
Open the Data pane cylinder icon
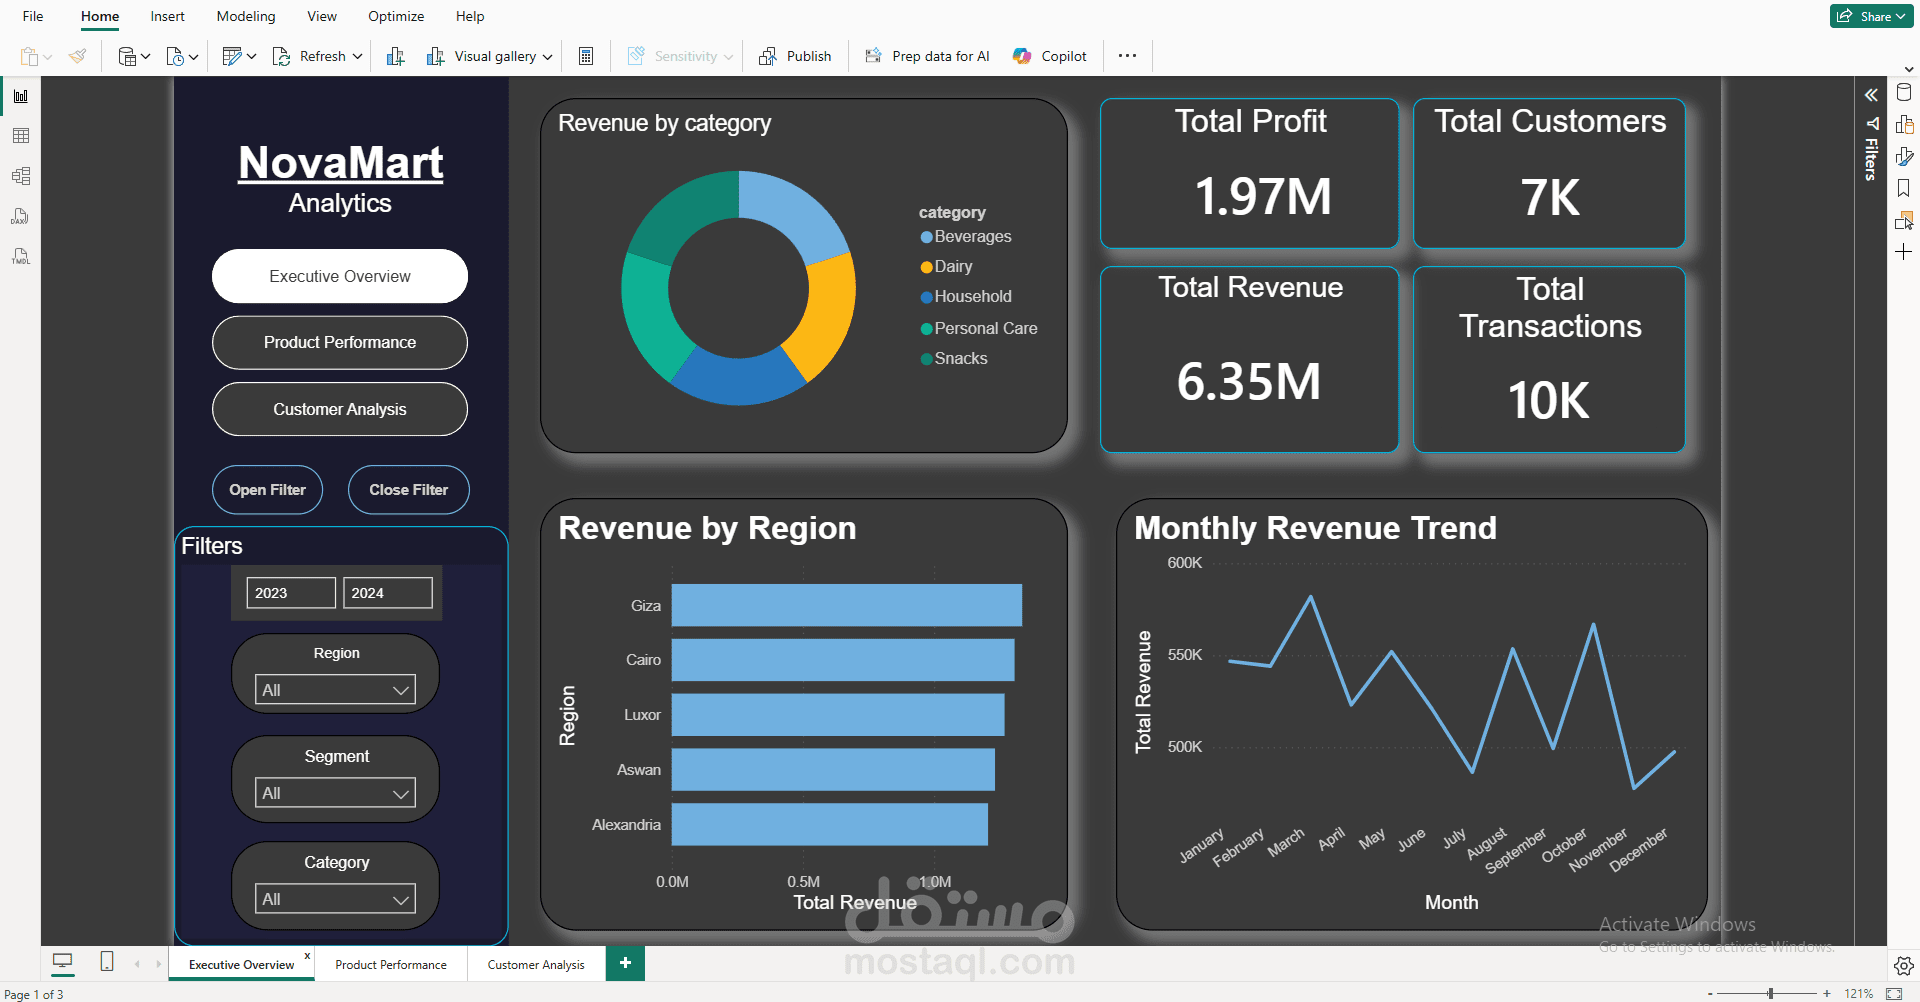[x=1904, y=93]
